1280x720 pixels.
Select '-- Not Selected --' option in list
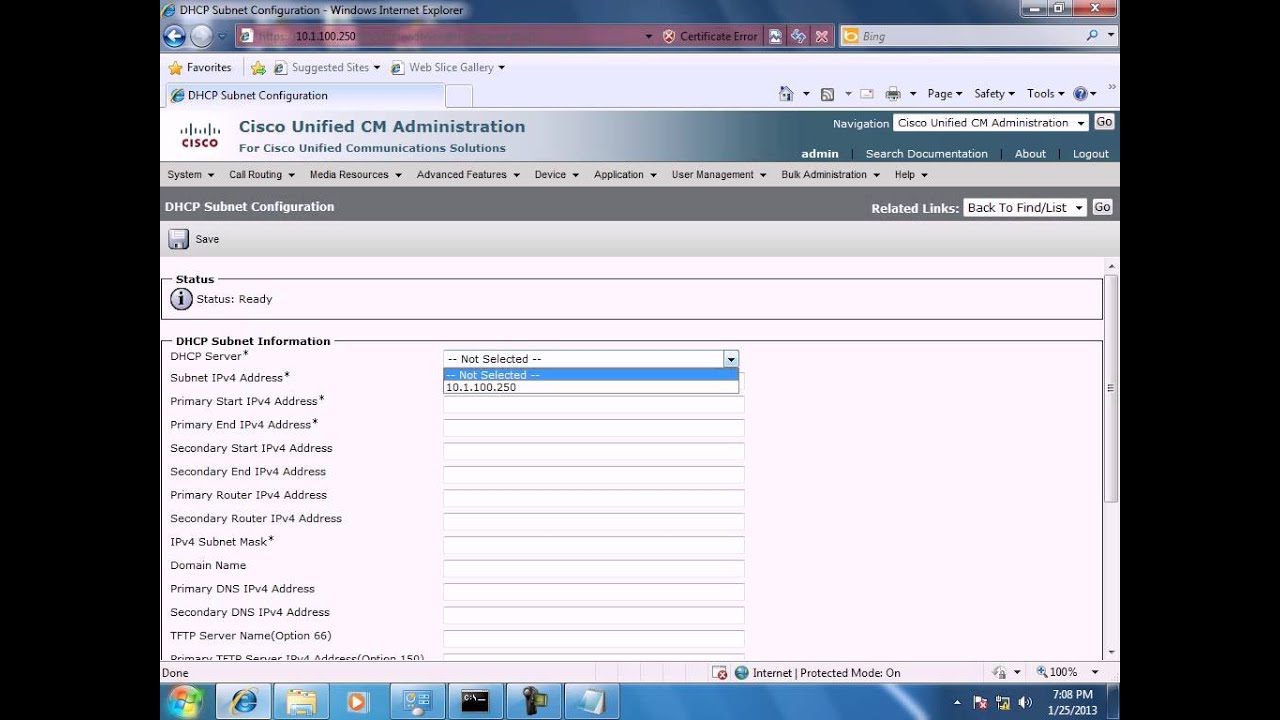pyautogui.click(x=591, y=375)
